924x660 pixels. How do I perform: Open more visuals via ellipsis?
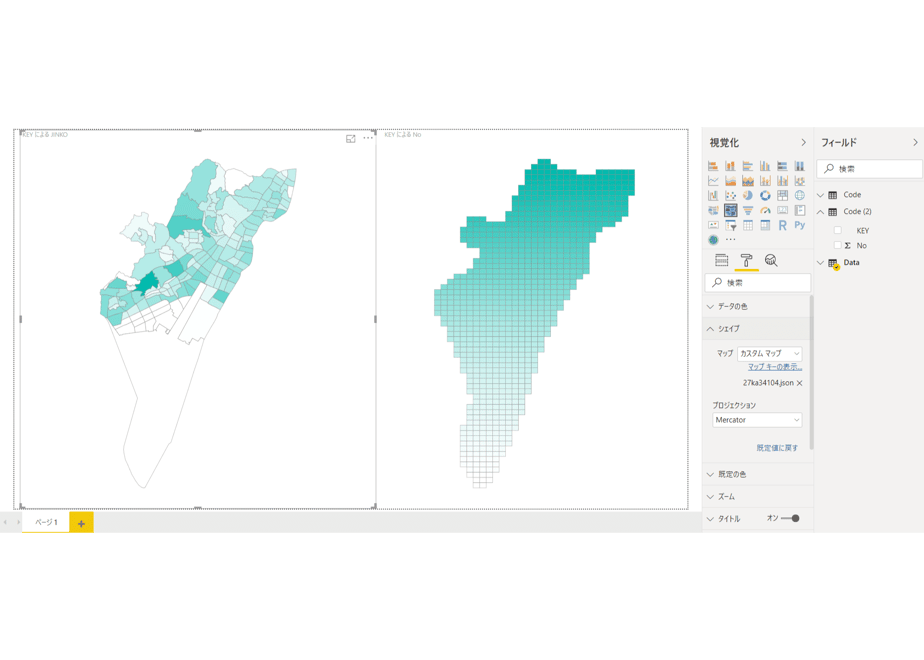pos(731,240)
